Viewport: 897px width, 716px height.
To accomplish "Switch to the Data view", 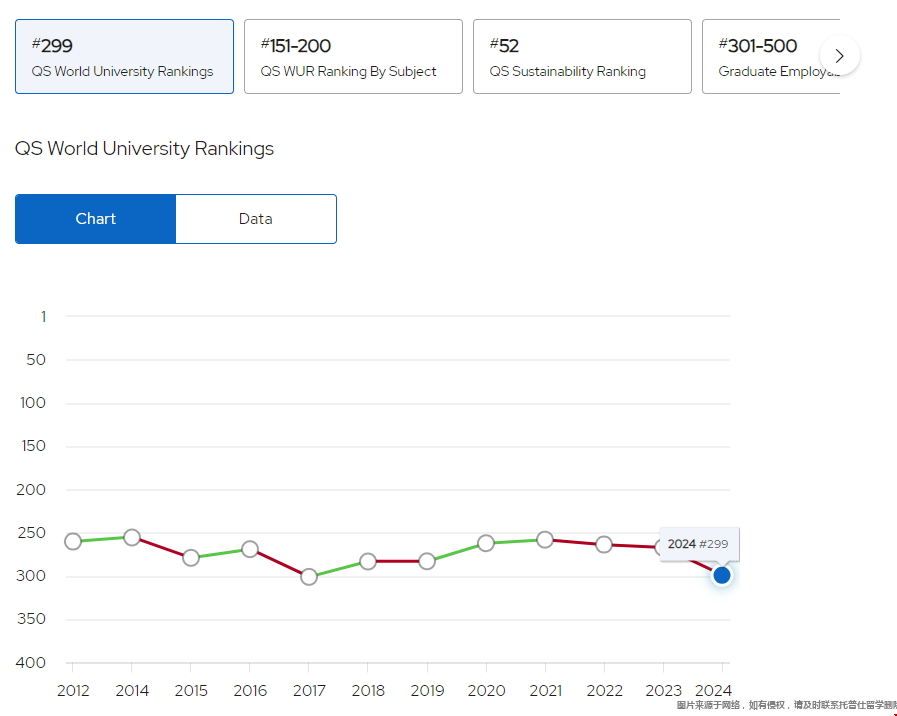I will click(256, 219).
